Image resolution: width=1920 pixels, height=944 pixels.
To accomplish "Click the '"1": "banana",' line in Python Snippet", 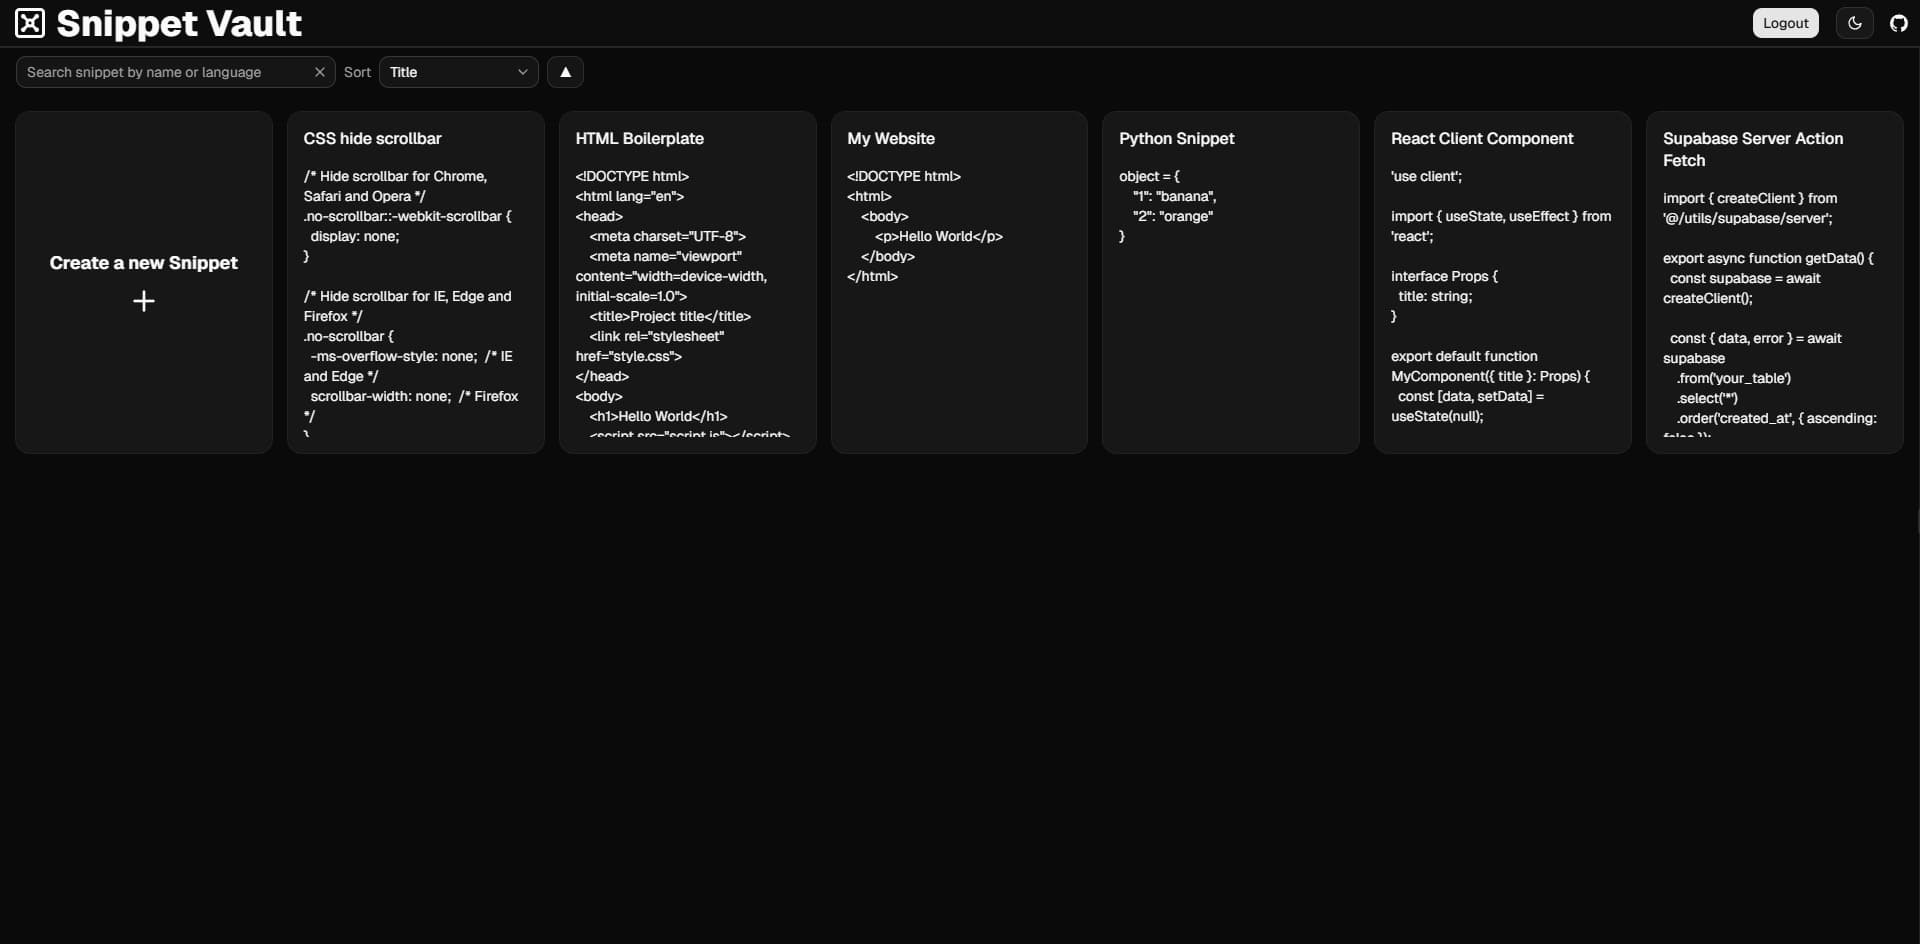I will (x=1175, y=196).
